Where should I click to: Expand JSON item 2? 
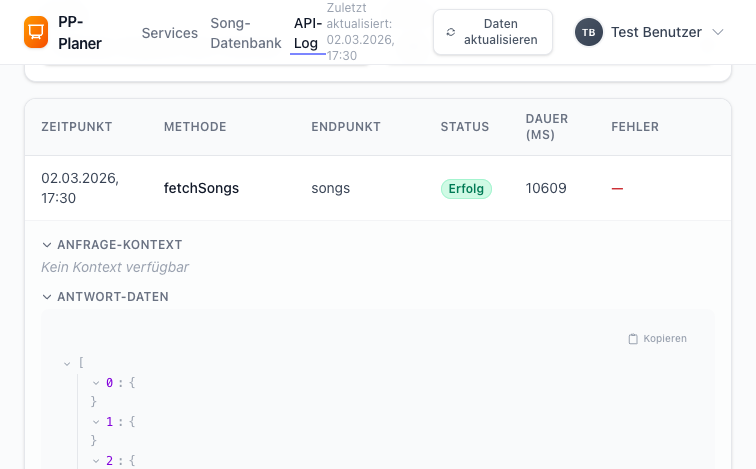coord(96,460)
